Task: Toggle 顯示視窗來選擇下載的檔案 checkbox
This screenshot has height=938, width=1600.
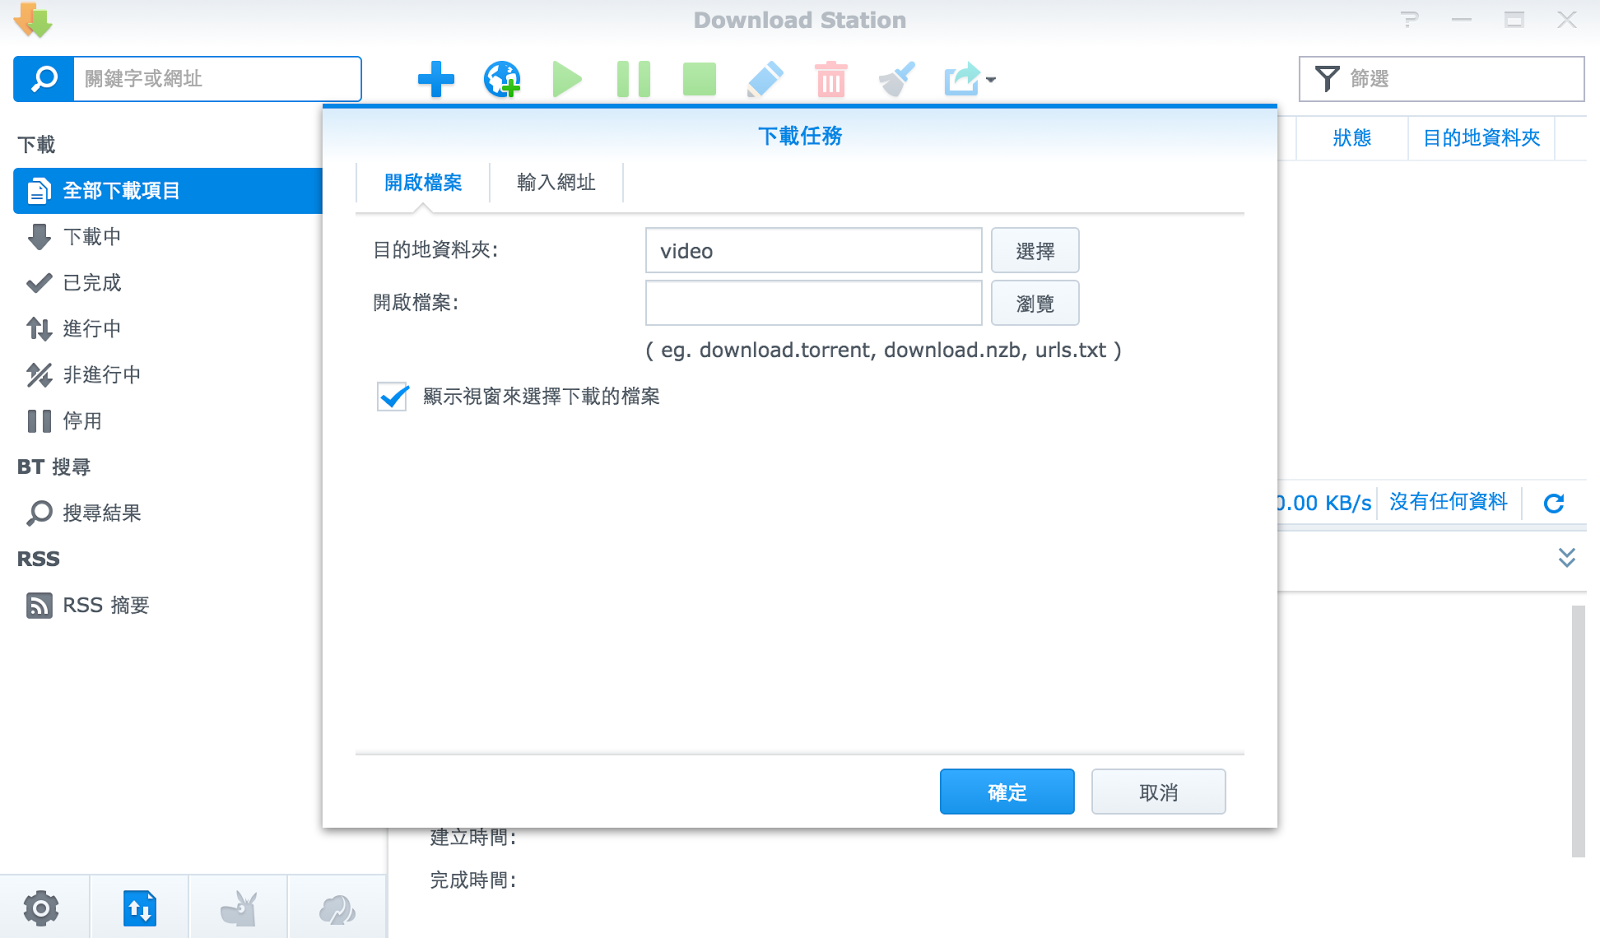Action: [393, 397]
